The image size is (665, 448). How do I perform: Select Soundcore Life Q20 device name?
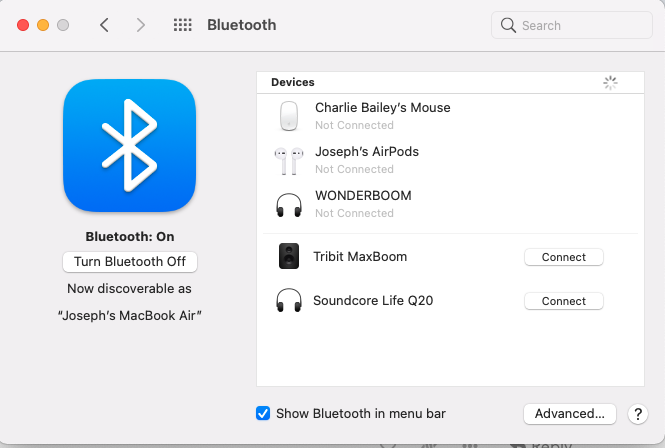coord(373,300)
